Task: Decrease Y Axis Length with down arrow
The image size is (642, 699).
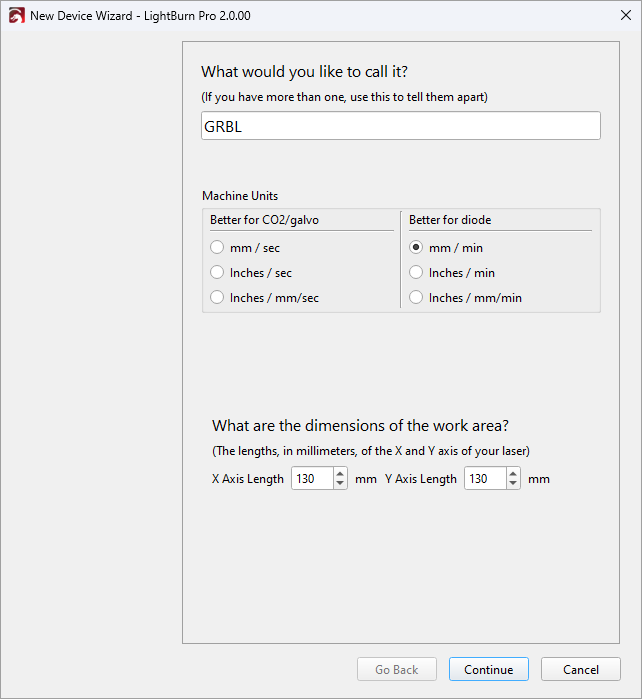Action: point(513,484)
